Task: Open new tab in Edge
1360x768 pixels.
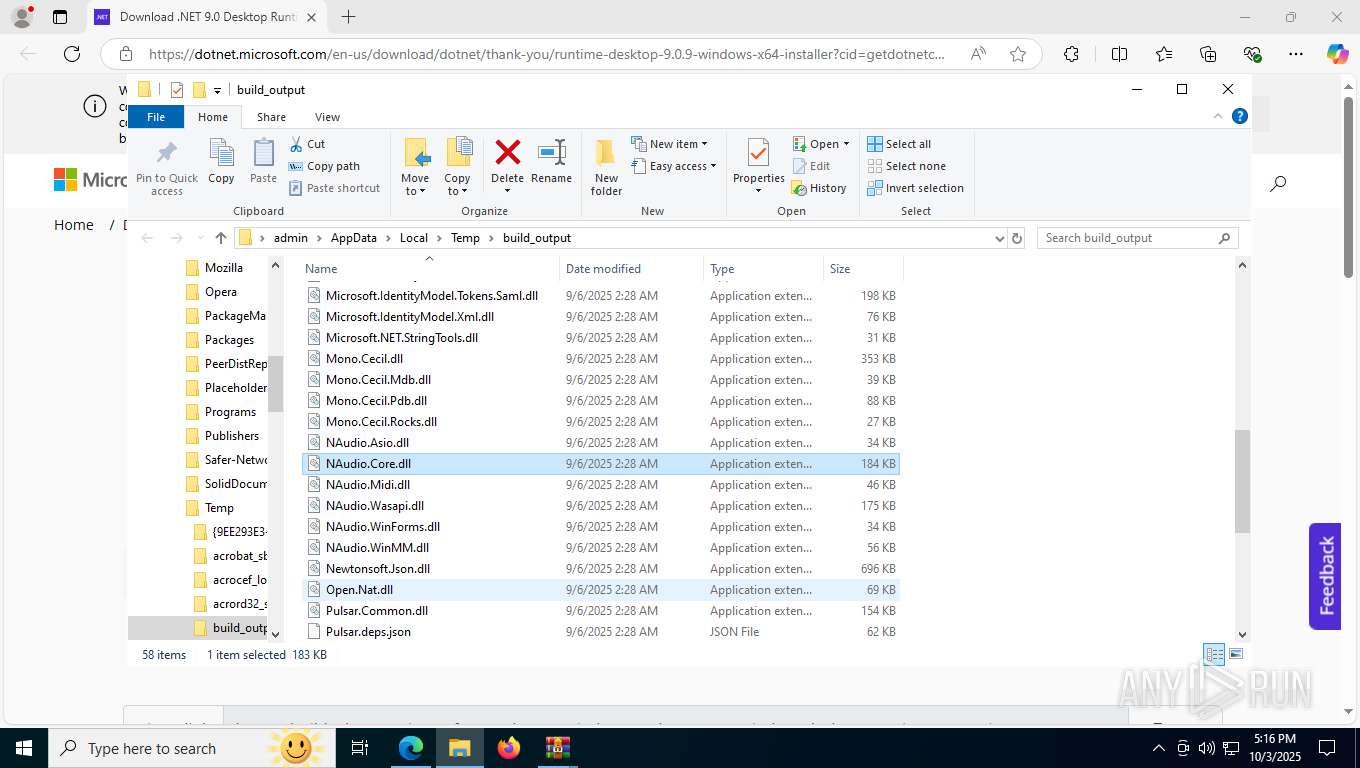Action: 348,17
